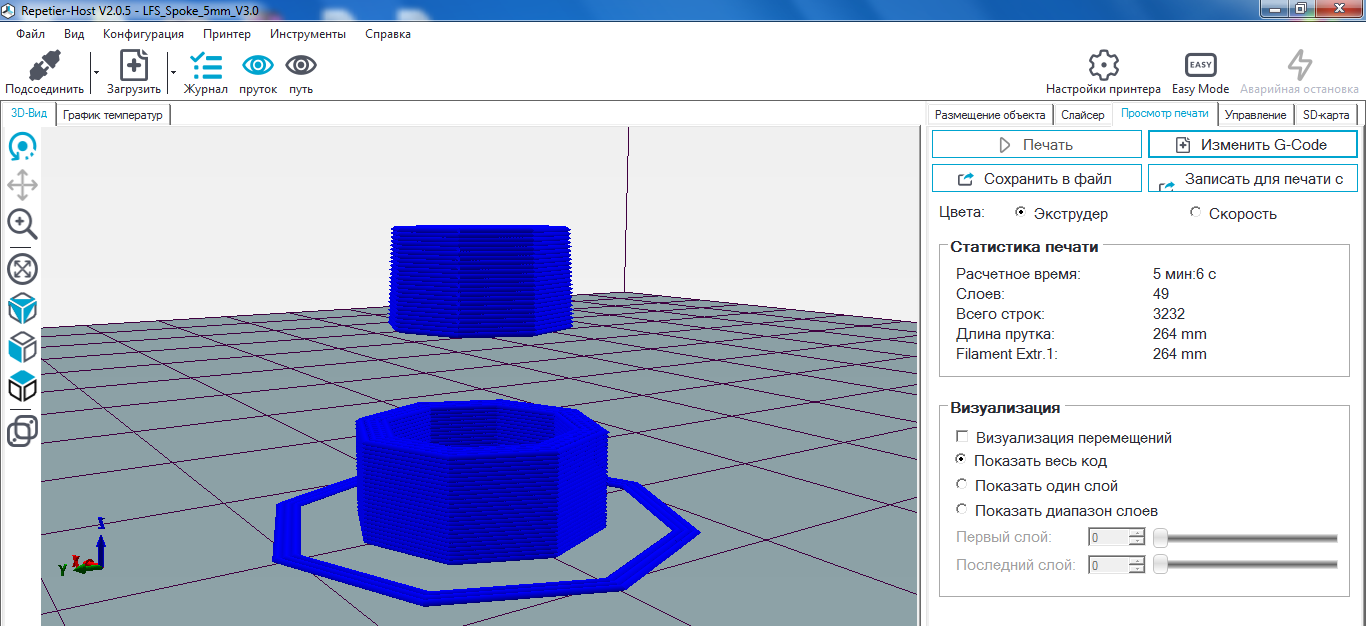Image resolution: width=1366 pixels, height=626 pixels.
Task: Click the Connect (Подсоединить) plug icon
Action: tap(42, 67)
